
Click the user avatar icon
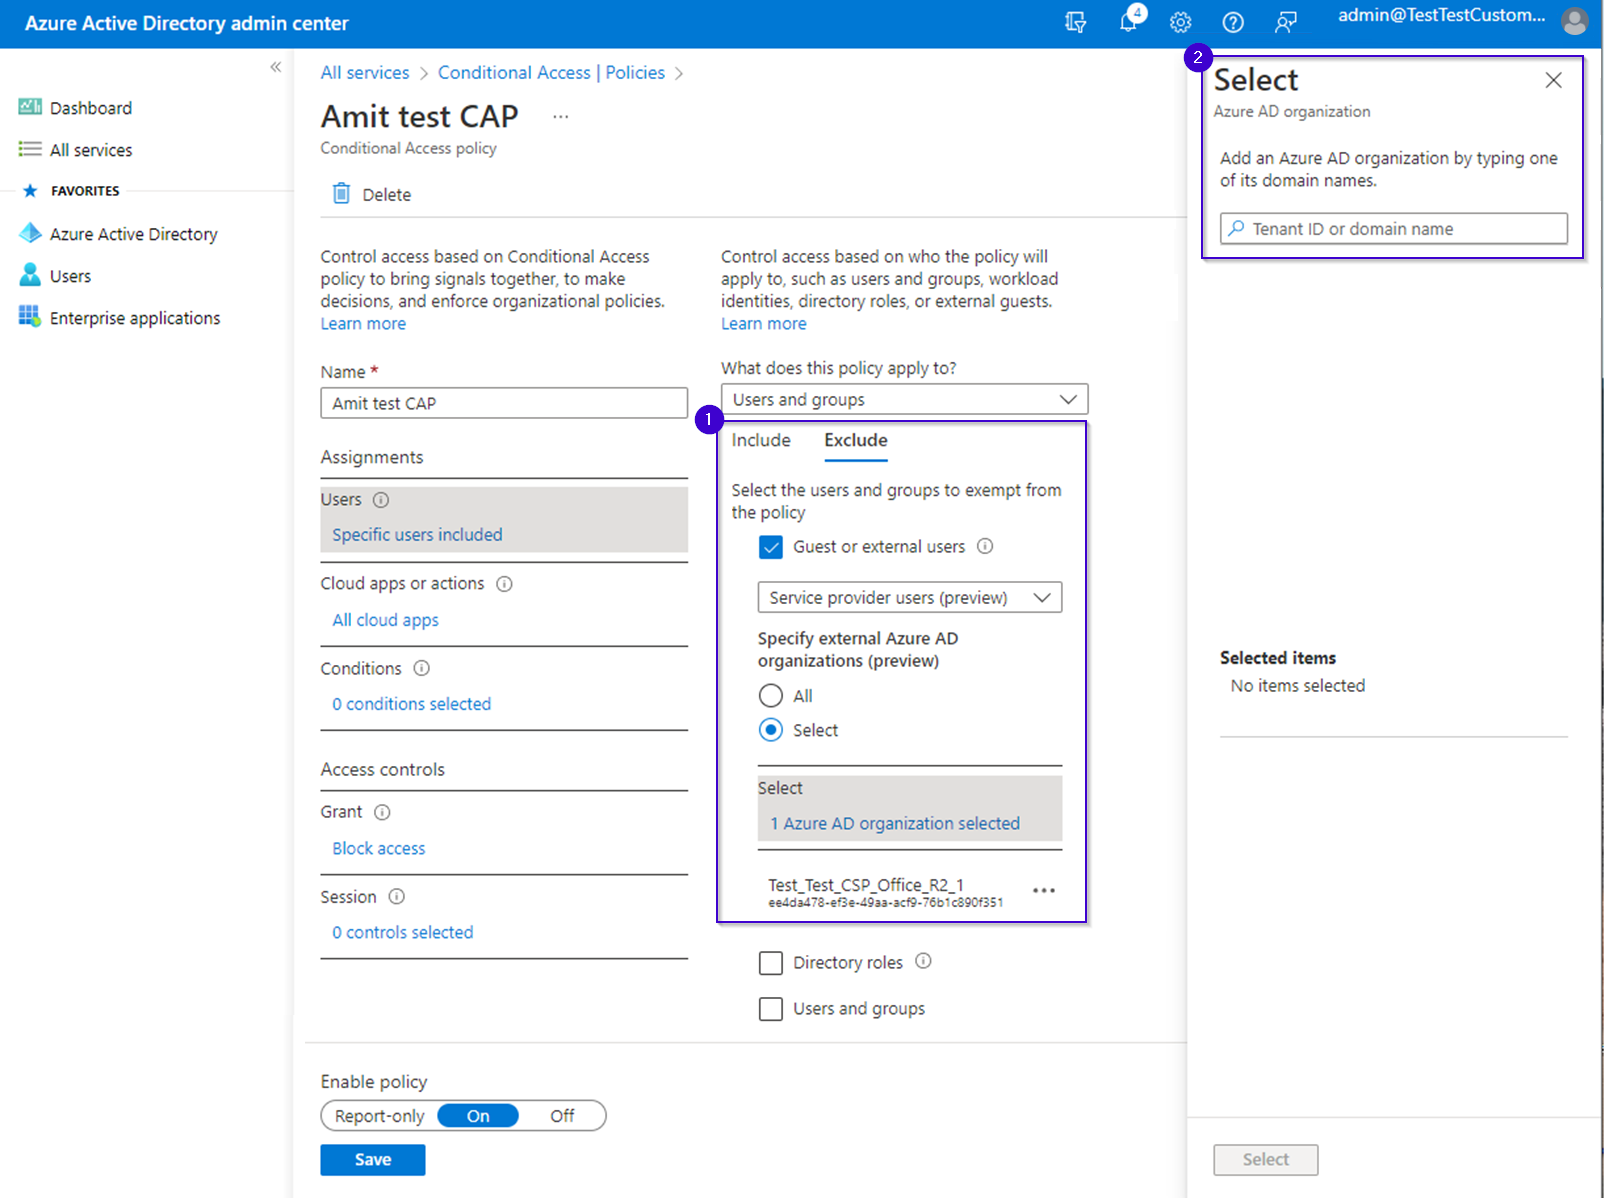pos(1575,21)
